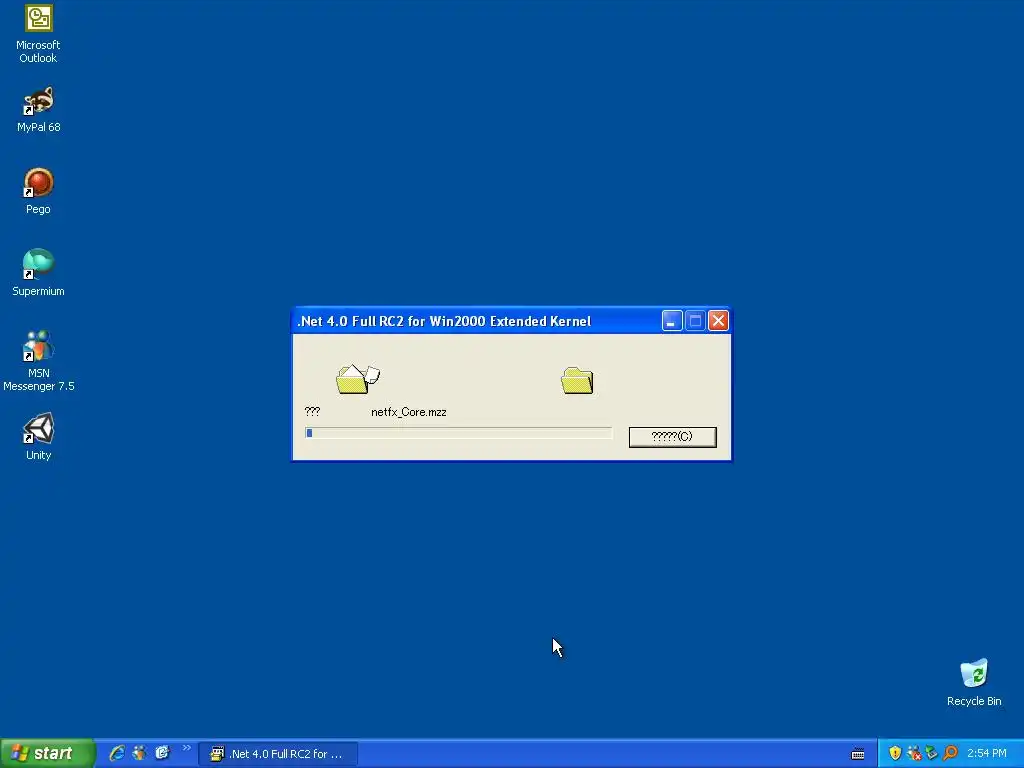This screenshot has width=1024, height=768.
Task: Click the 2:54 PM system clock
Action: pos(987,754)
